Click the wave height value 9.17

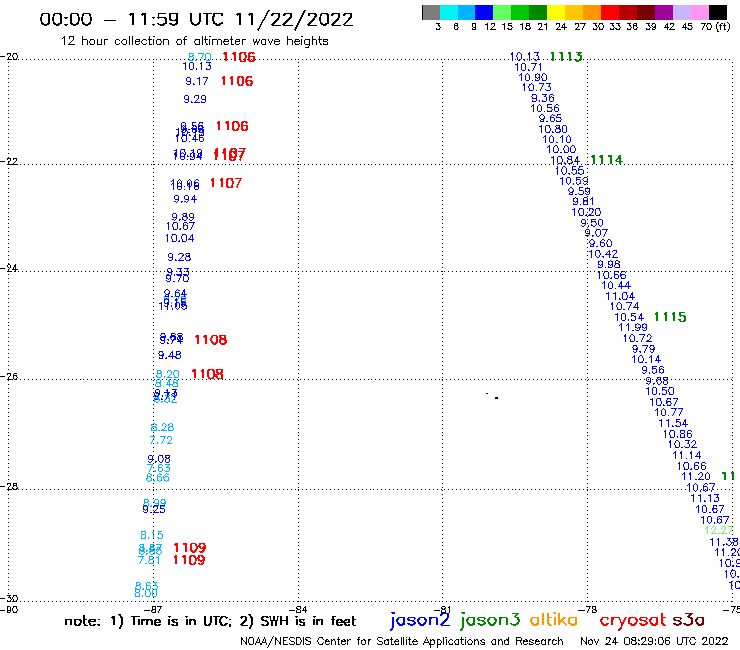pos(197,81)
